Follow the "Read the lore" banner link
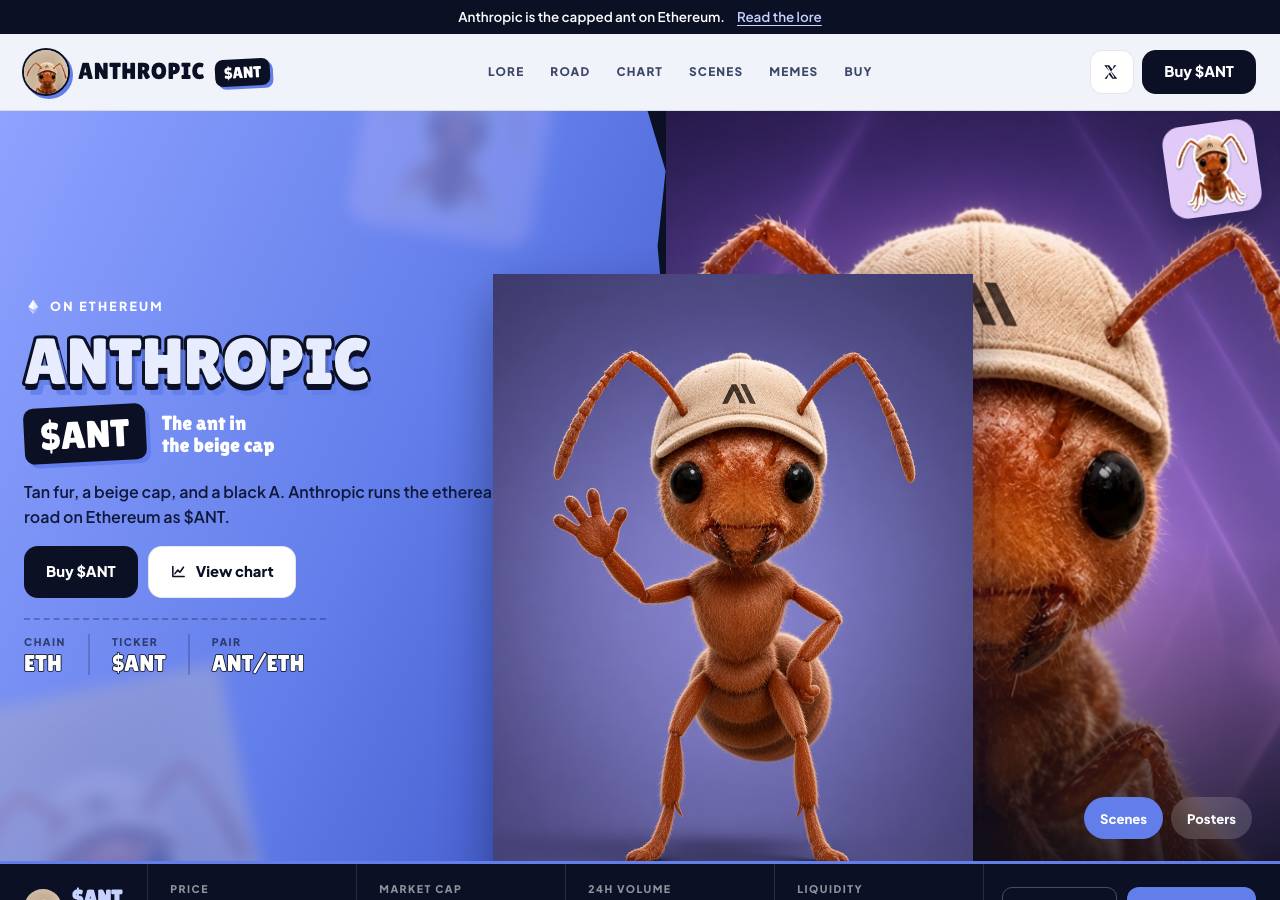The width and height of the screenshot is (1280, 900). pos(779,17)
